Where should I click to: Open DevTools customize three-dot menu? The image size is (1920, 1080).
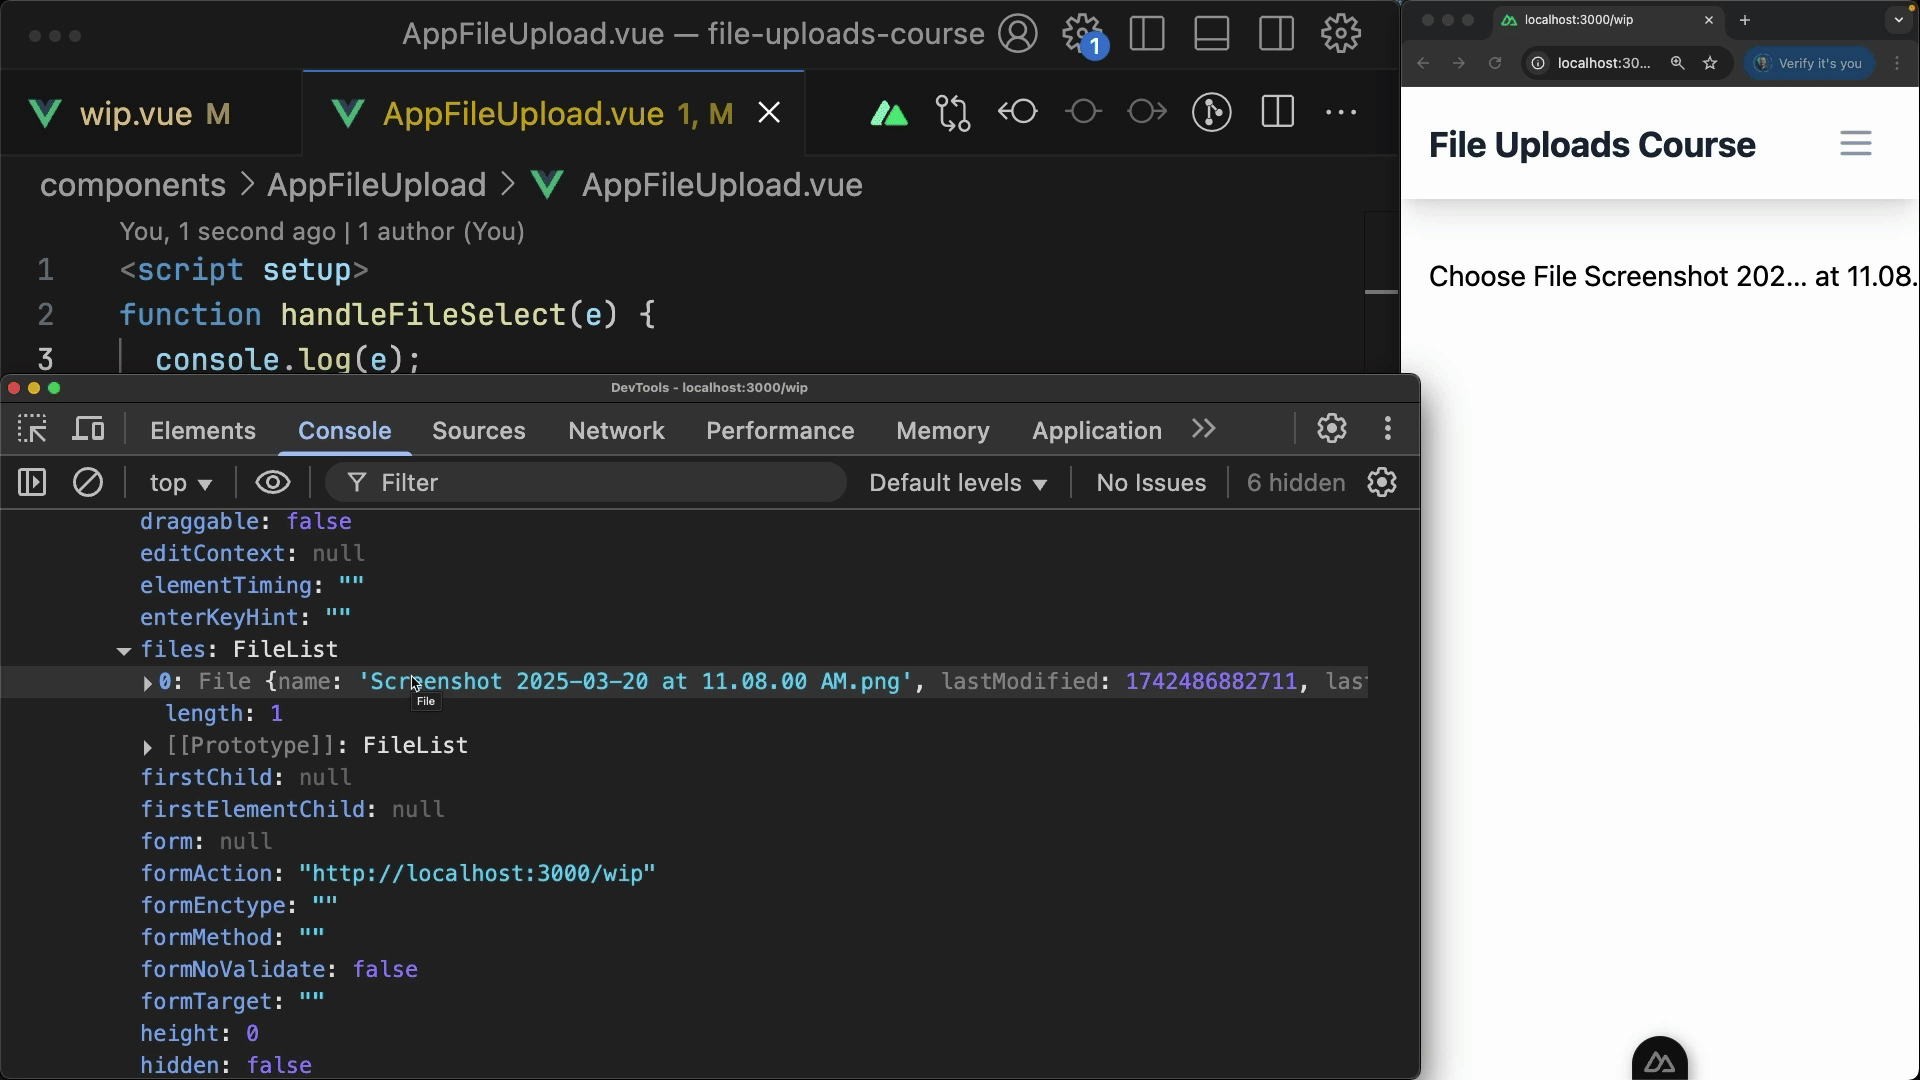click(1387, 429)
